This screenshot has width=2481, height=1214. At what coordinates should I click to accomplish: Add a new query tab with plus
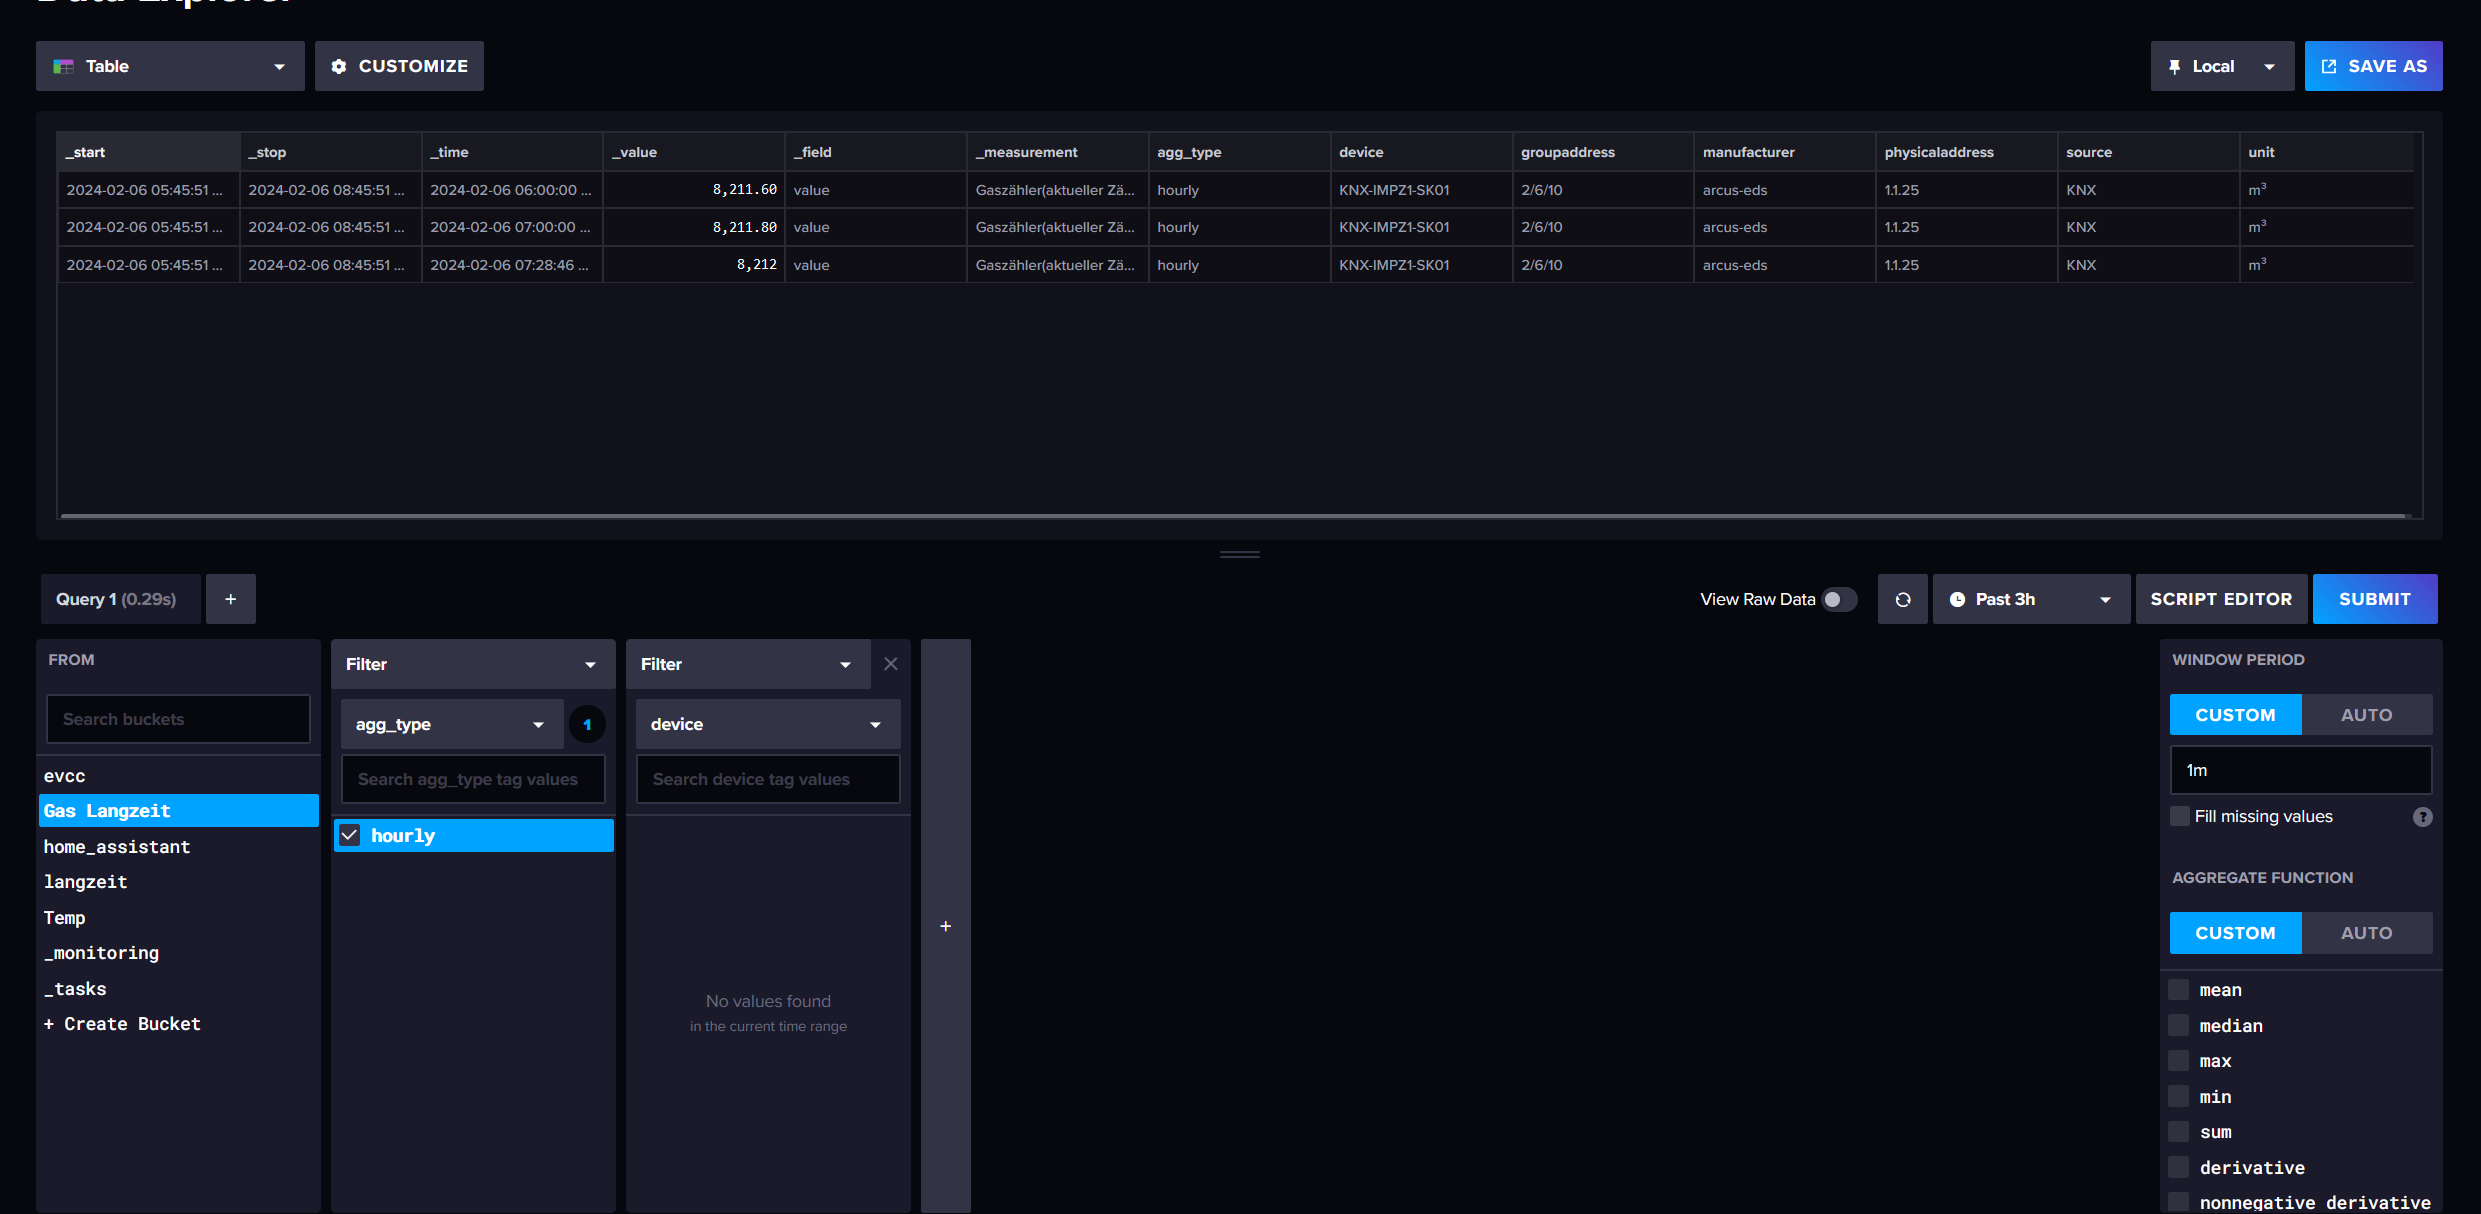[230, 599]
